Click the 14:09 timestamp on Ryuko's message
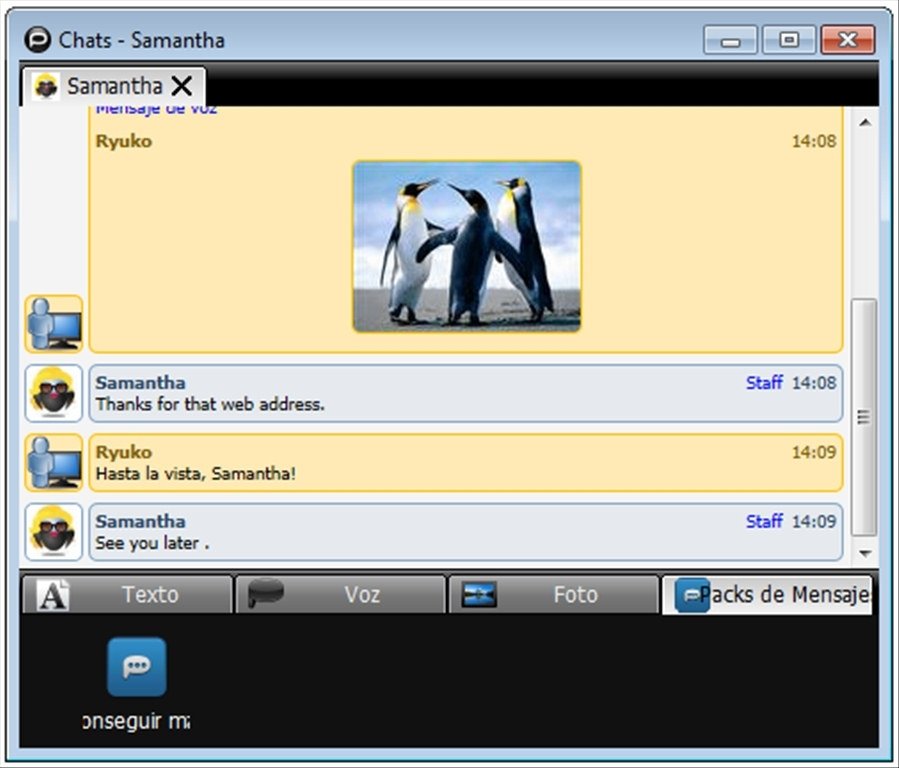Image resolution: width=899 pixels, height=768 pixels. point(814,452)
